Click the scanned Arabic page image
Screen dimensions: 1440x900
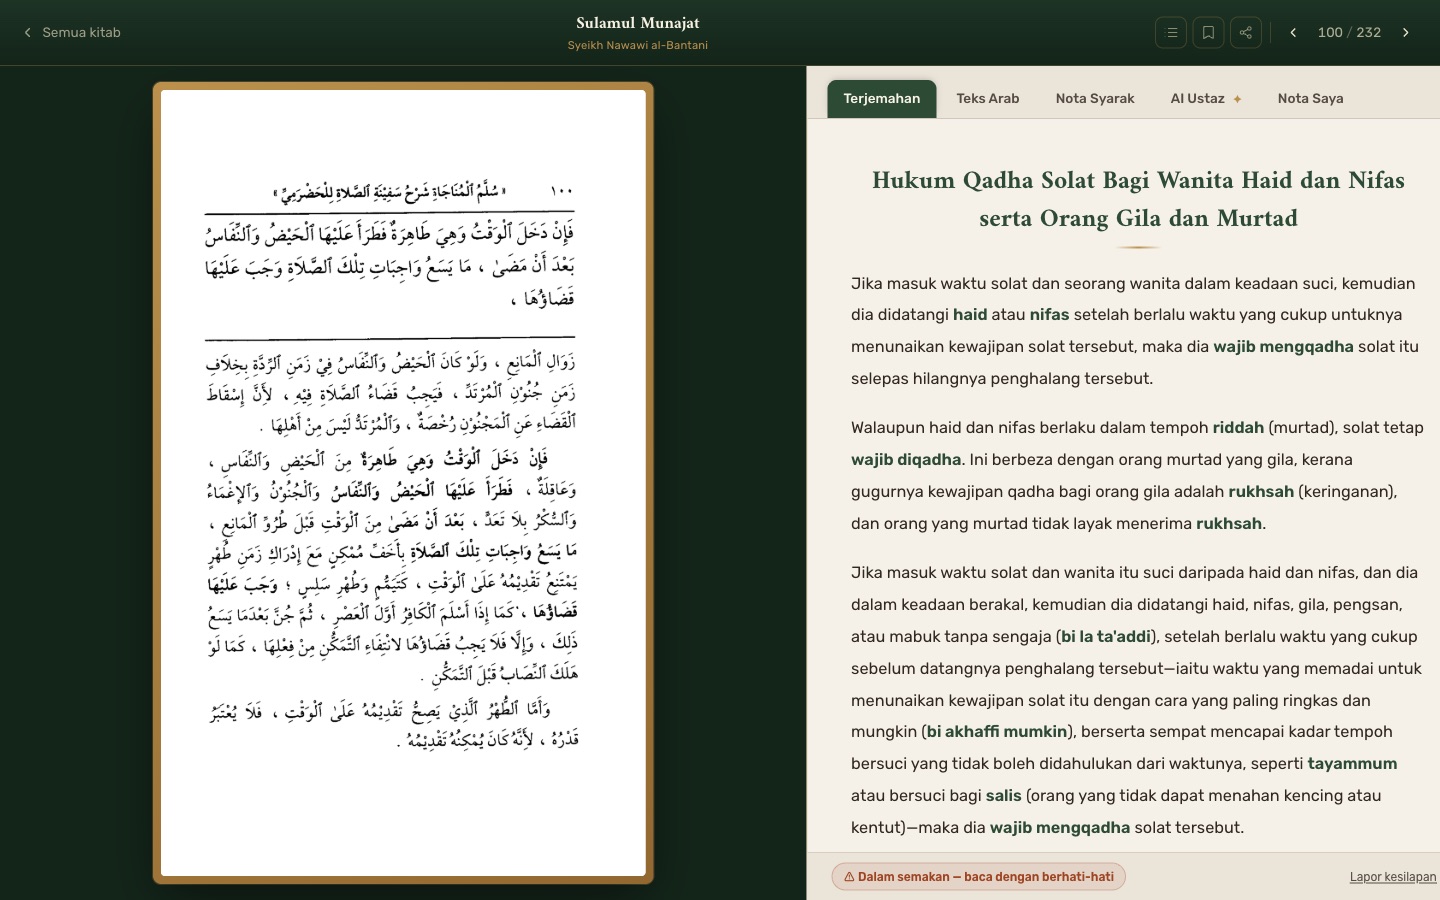point(403,483)
